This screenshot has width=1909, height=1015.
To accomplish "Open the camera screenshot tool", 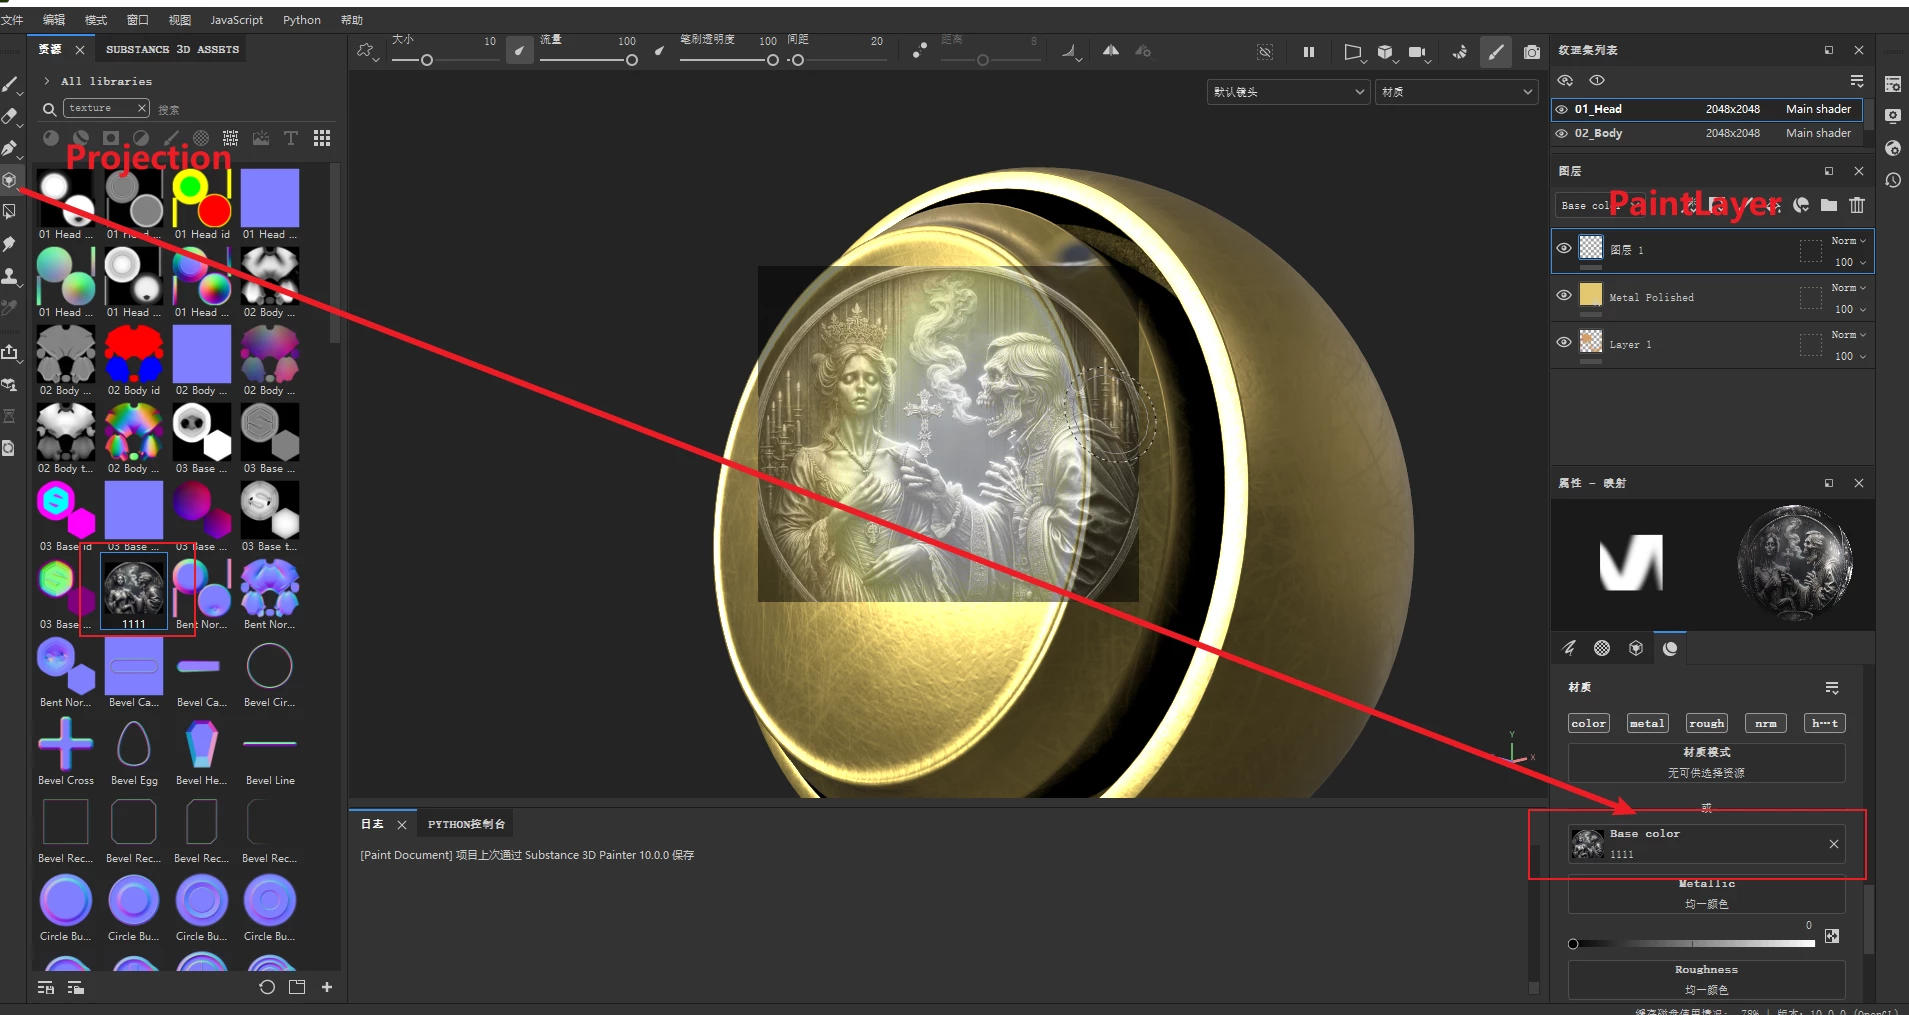I will (x=1531, y=52).
